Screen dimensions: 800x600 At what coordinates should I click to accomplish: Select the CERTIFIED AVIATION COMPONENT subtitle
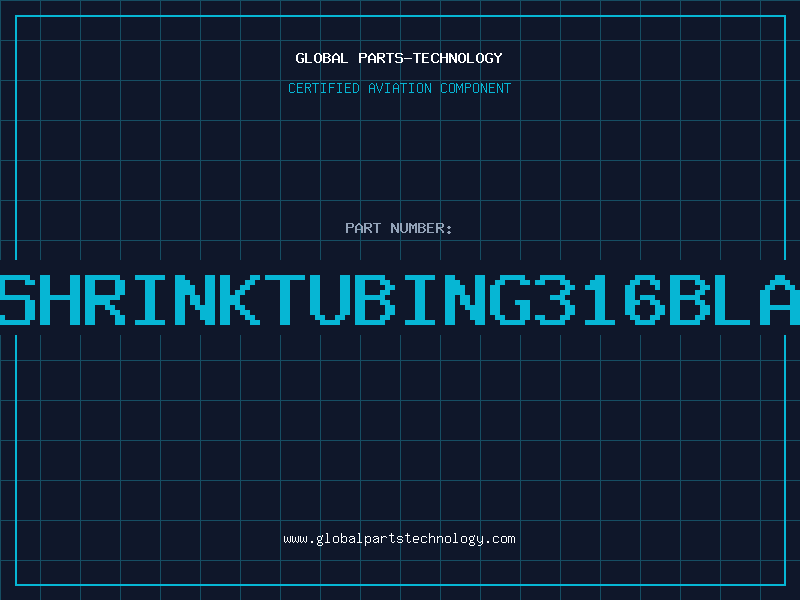click(x=399, y=88)
